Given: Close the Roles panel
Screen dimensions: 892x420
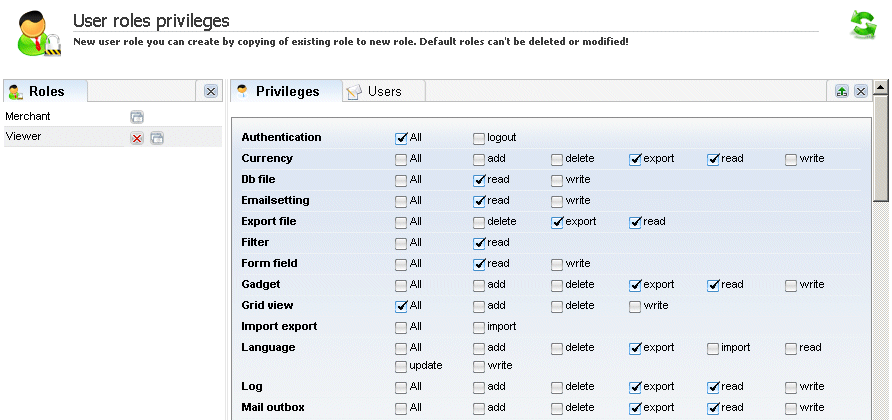Looking at the screenshot, I should click(210, 91).
